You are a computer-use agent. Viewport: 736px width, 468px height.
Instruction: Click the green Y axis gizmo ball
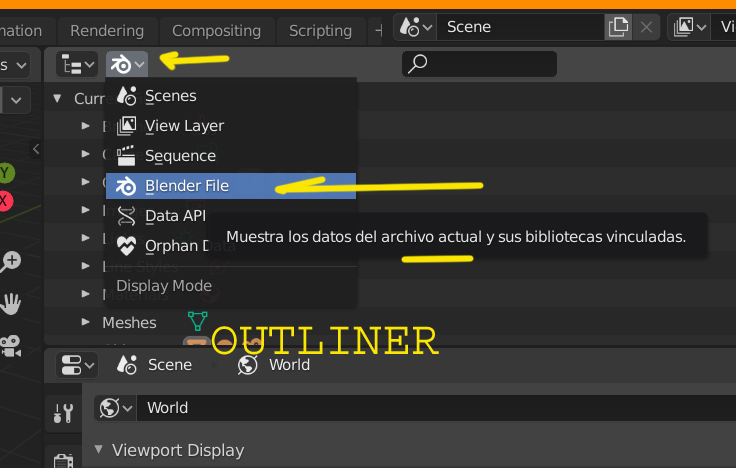tap(6, 174)
